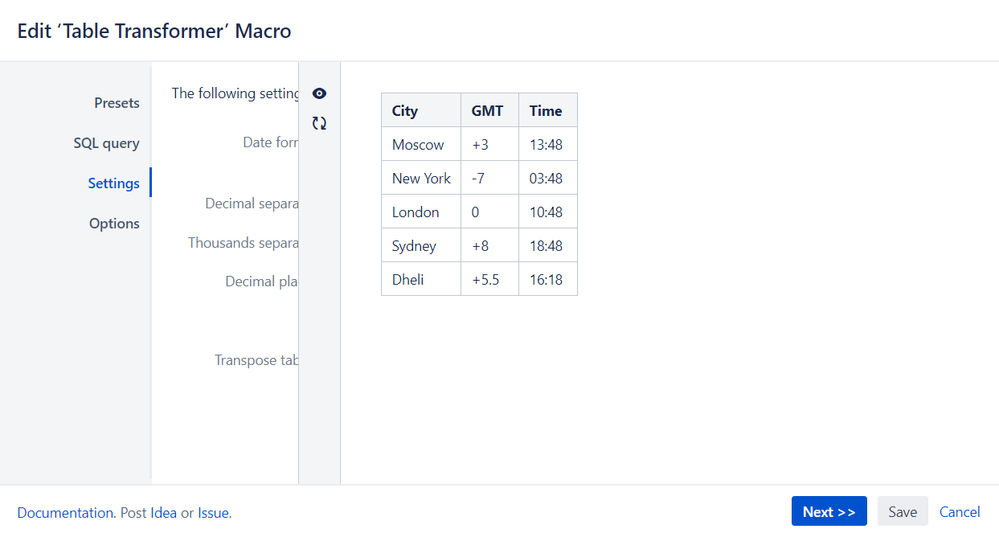
Task: Click the 16:18 time cell
Action: coord(546,280)
